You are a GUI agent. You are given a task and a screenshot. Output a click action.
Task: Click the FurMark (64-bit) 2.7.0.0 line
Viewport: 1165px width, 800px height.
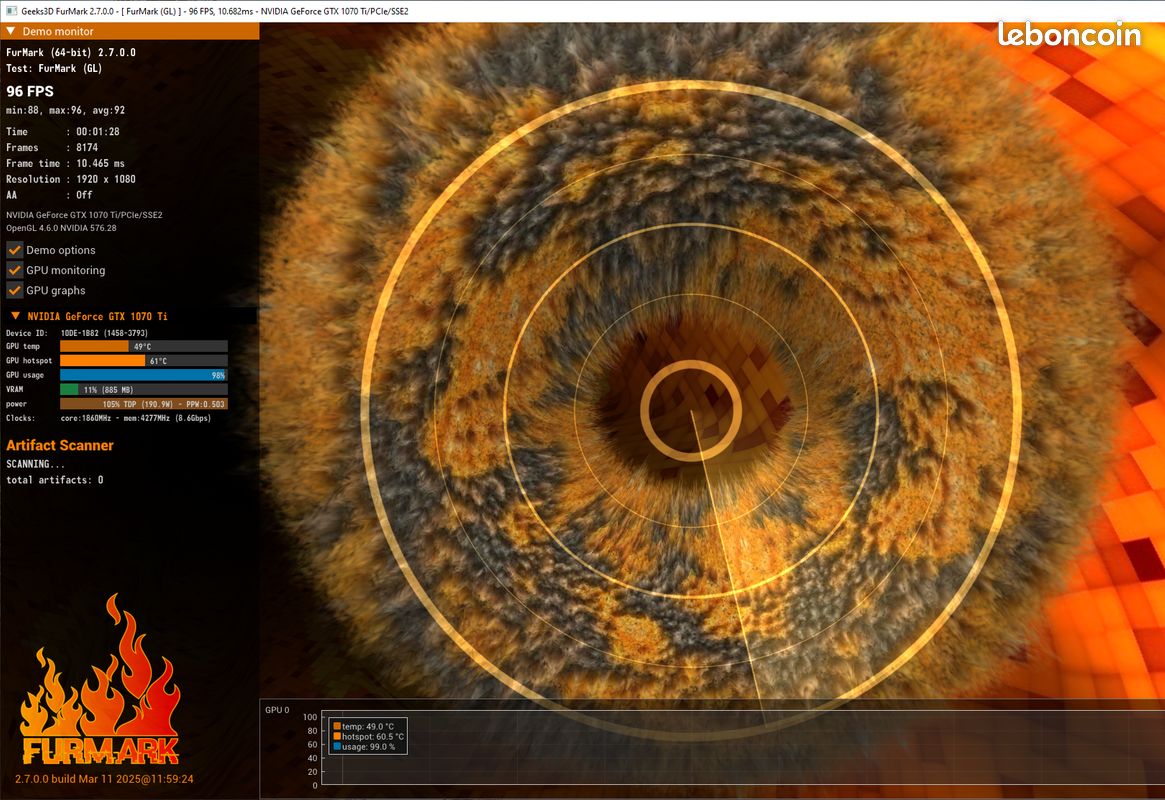click(x=71, y=52)
